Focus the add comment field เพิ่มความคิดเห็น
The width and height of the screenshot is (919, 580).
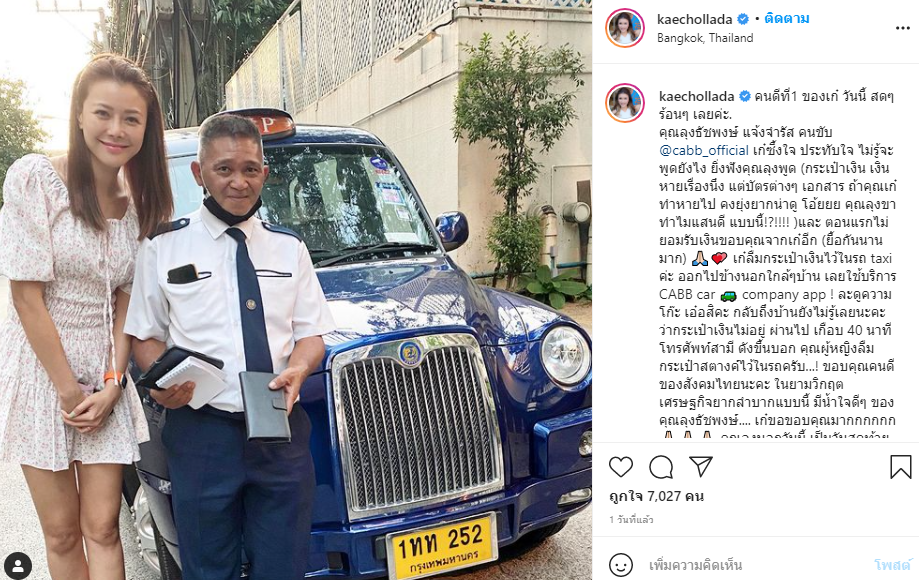[756, 565]
